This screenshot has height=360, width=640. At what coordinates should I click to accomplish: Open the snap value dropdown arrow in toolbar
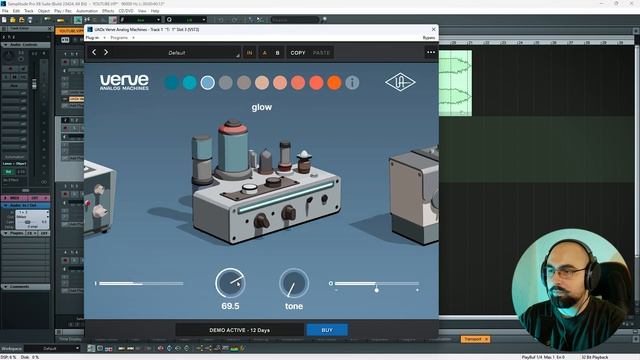[x=204, y=20]
